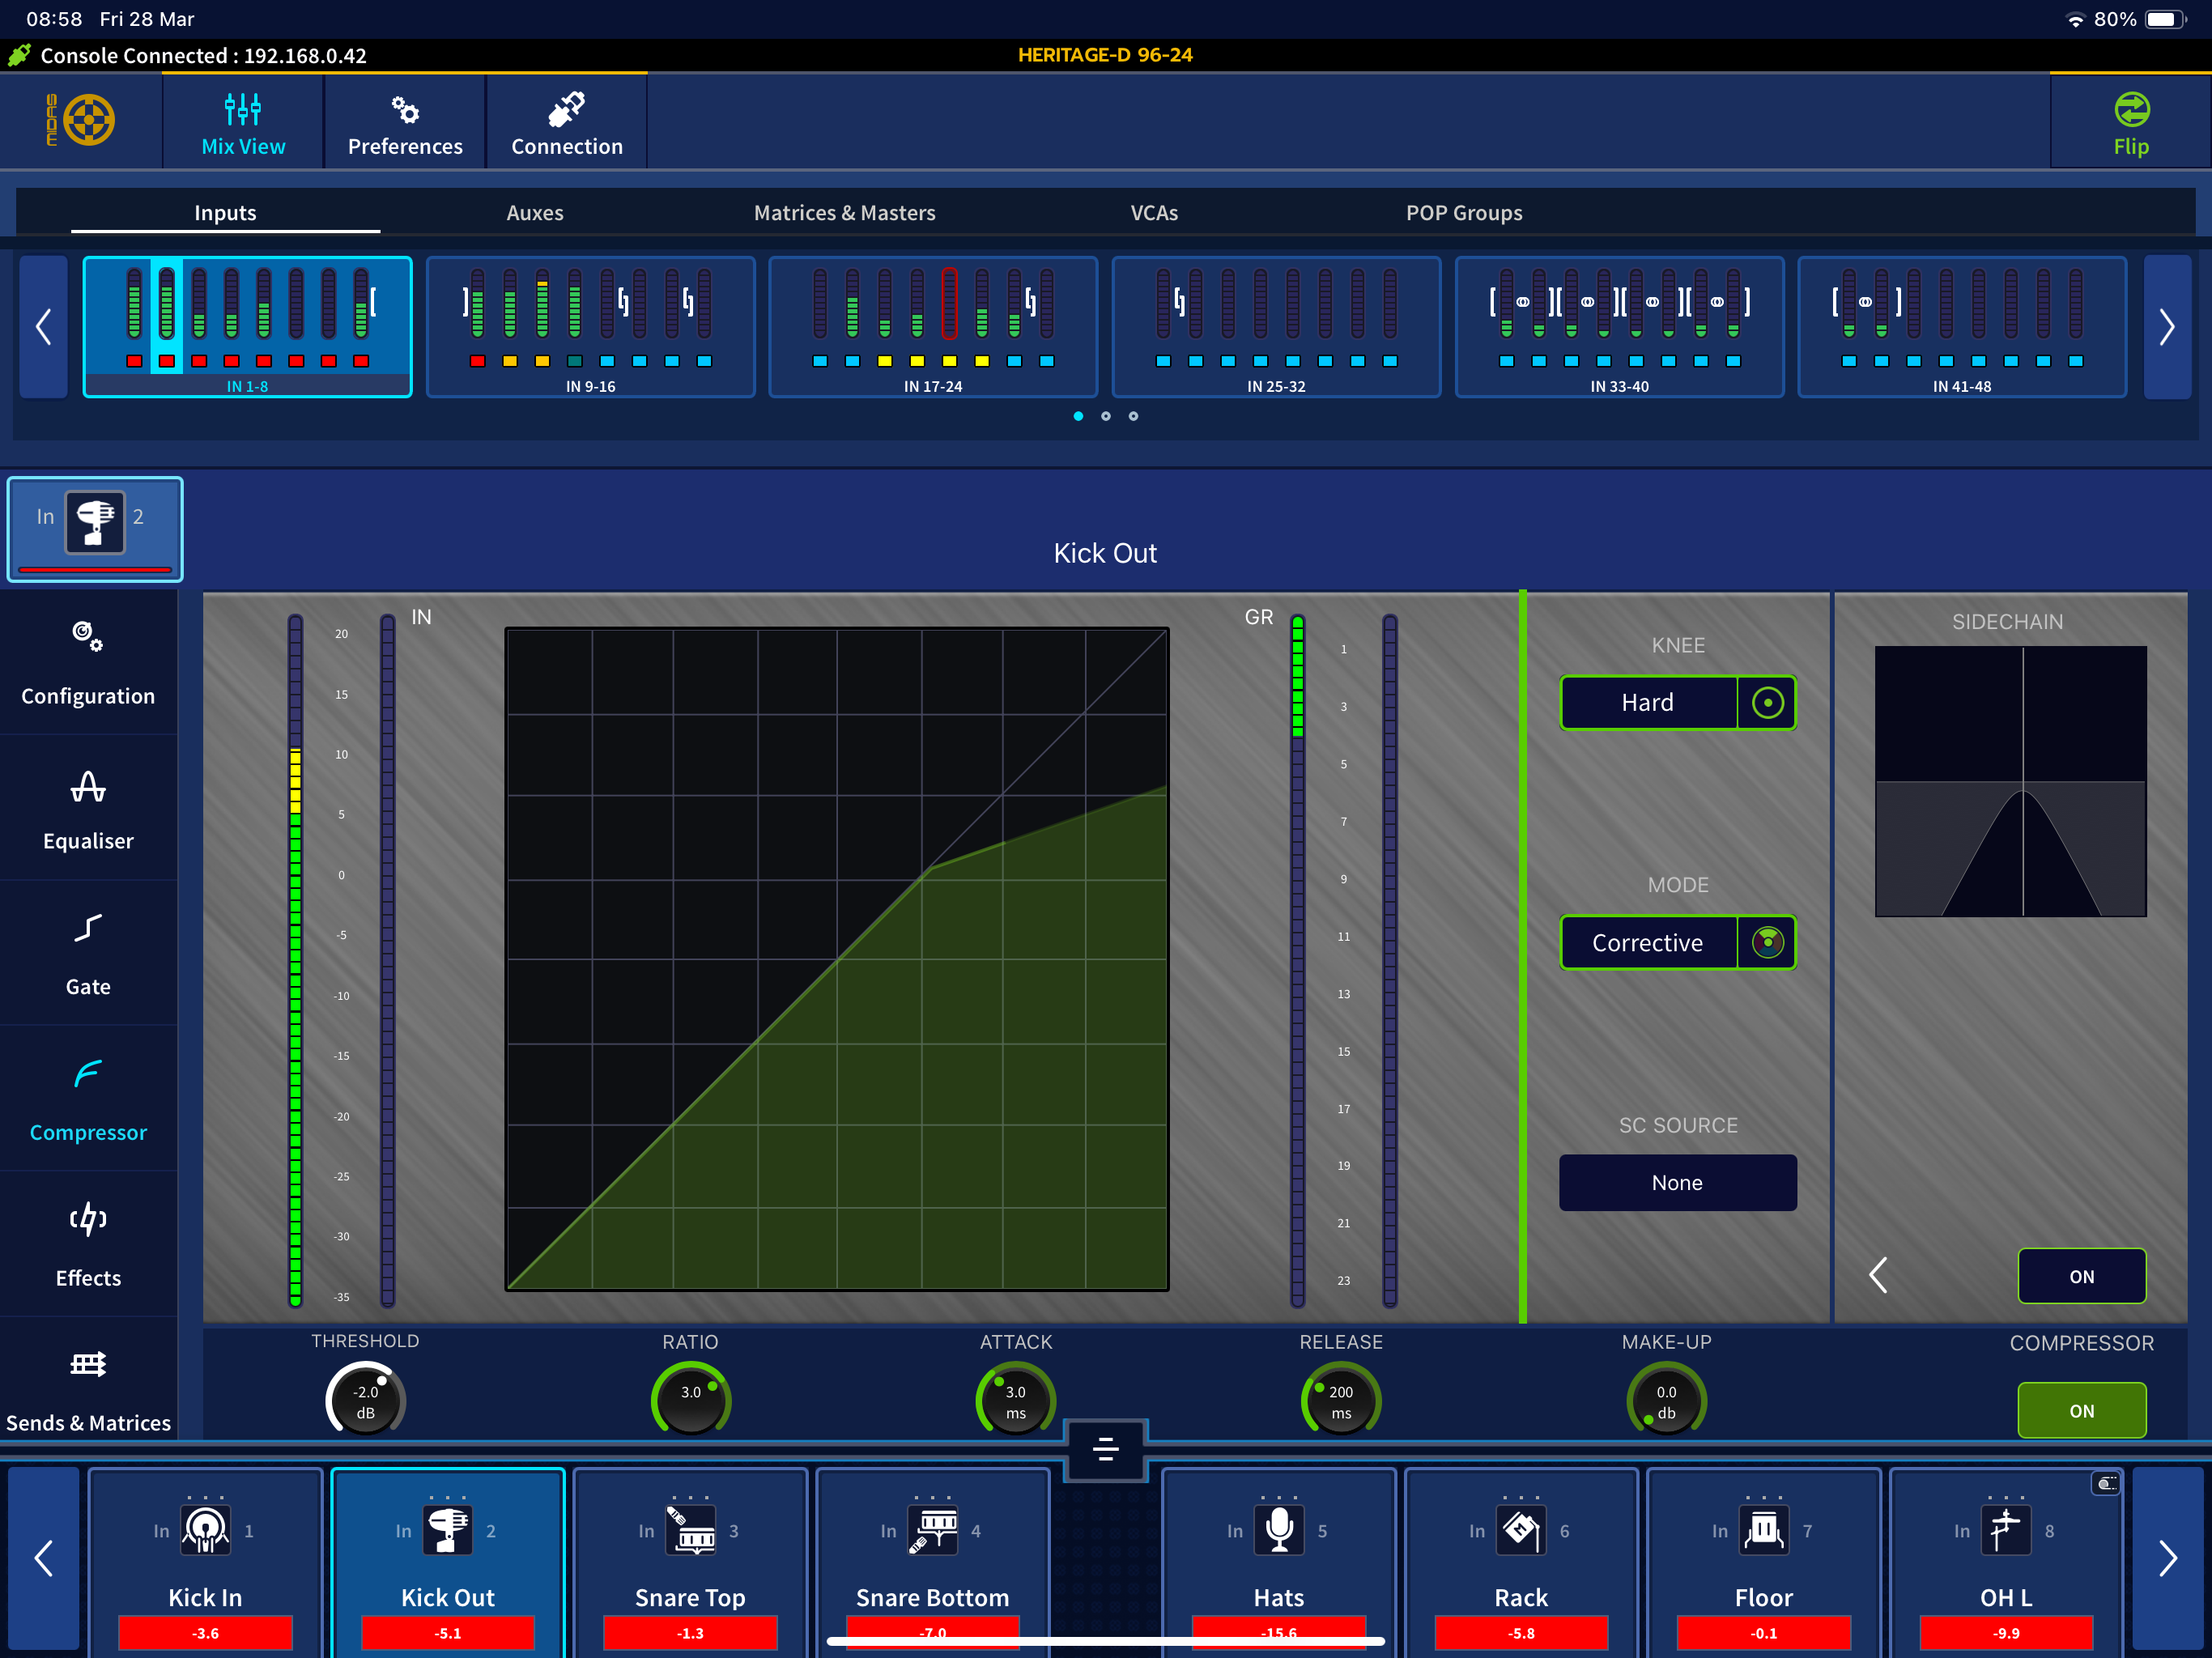Tap the third page indicator dot

pos(1133,416)
